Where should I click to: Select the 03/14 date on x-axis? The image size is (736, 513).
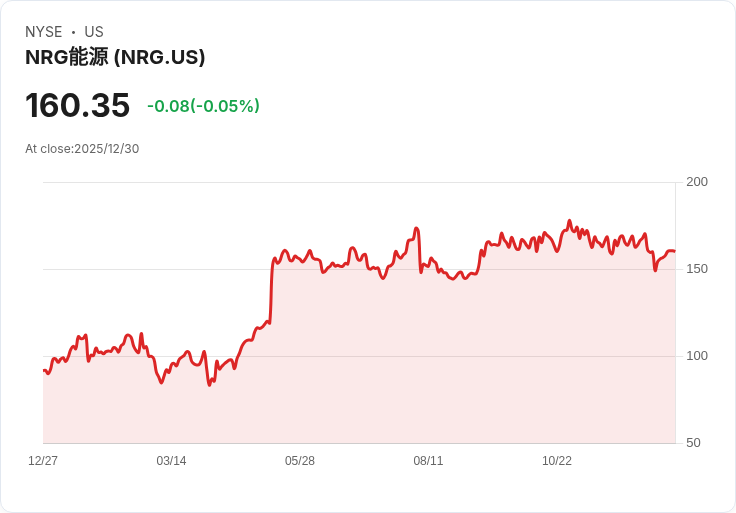pos(171,461)
